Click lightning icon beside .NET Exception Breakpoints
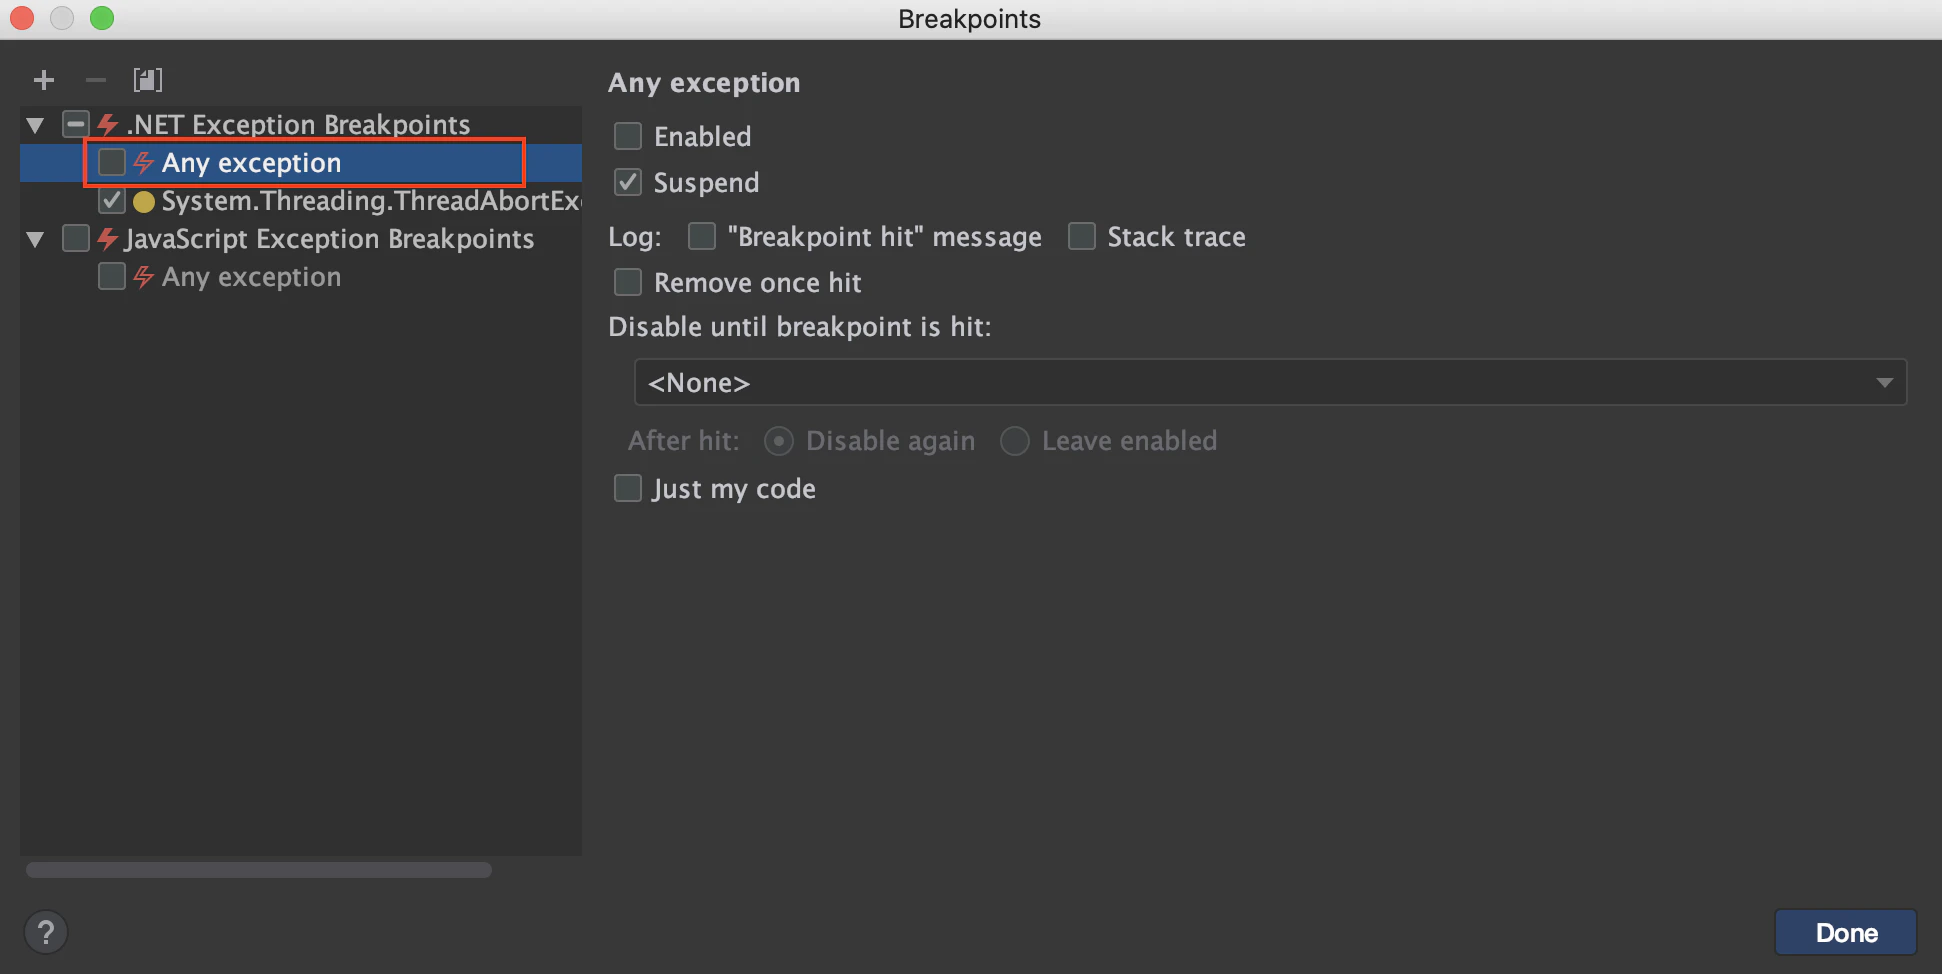Viewport: 1942px width, 974px height. point(108,125)
